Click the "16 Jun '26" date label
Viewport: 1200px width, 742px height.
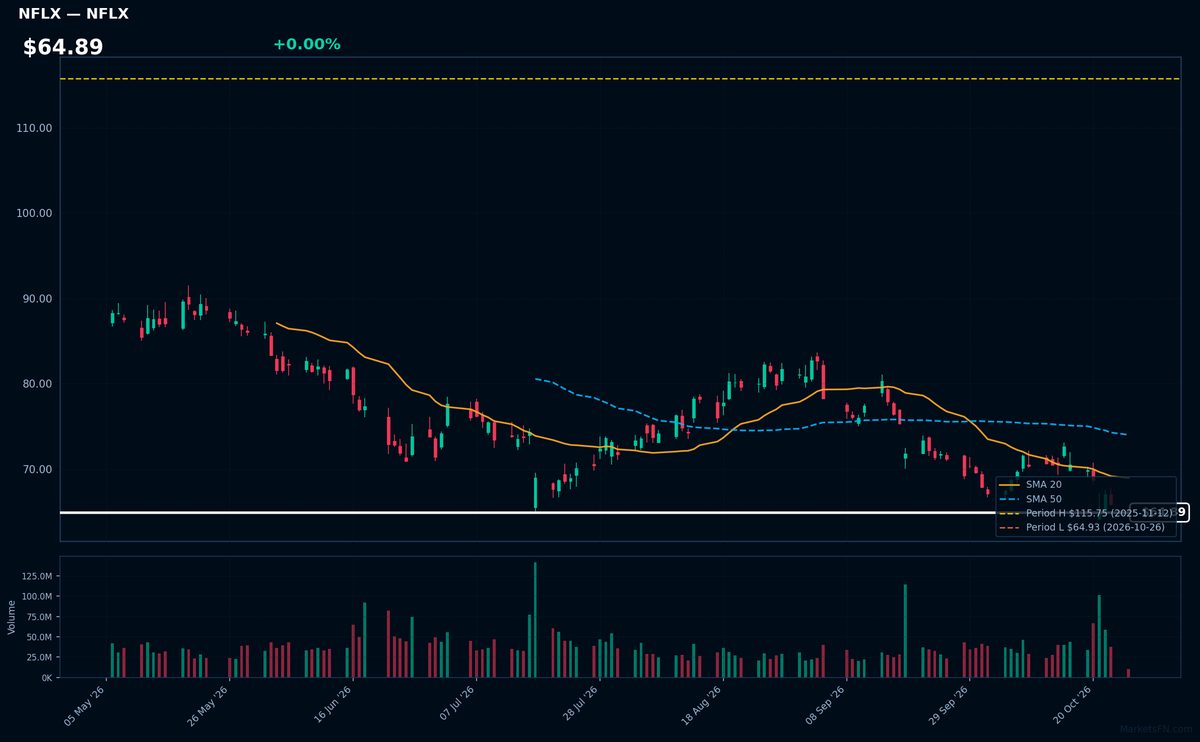click(x=332, y=706)
